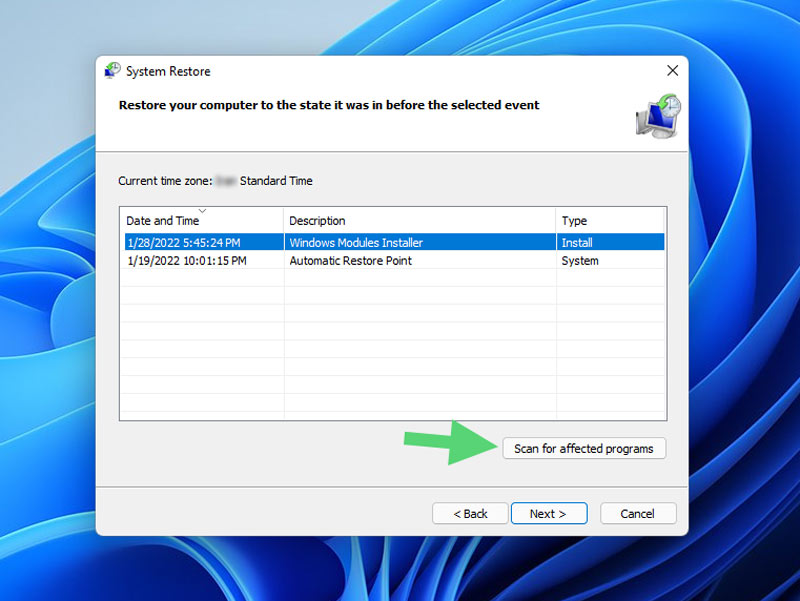800x601 pixels.
Task: Click the System Restore title bar icon
Action: [x=113, y=71]
